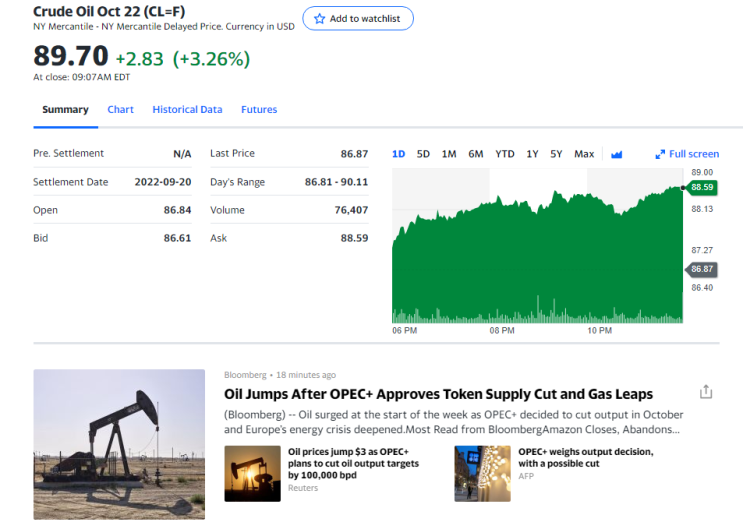This screenshot has height=522, width=743.
Task: Click the AFP story thumbnail with lights
Action: click(482, 473)
